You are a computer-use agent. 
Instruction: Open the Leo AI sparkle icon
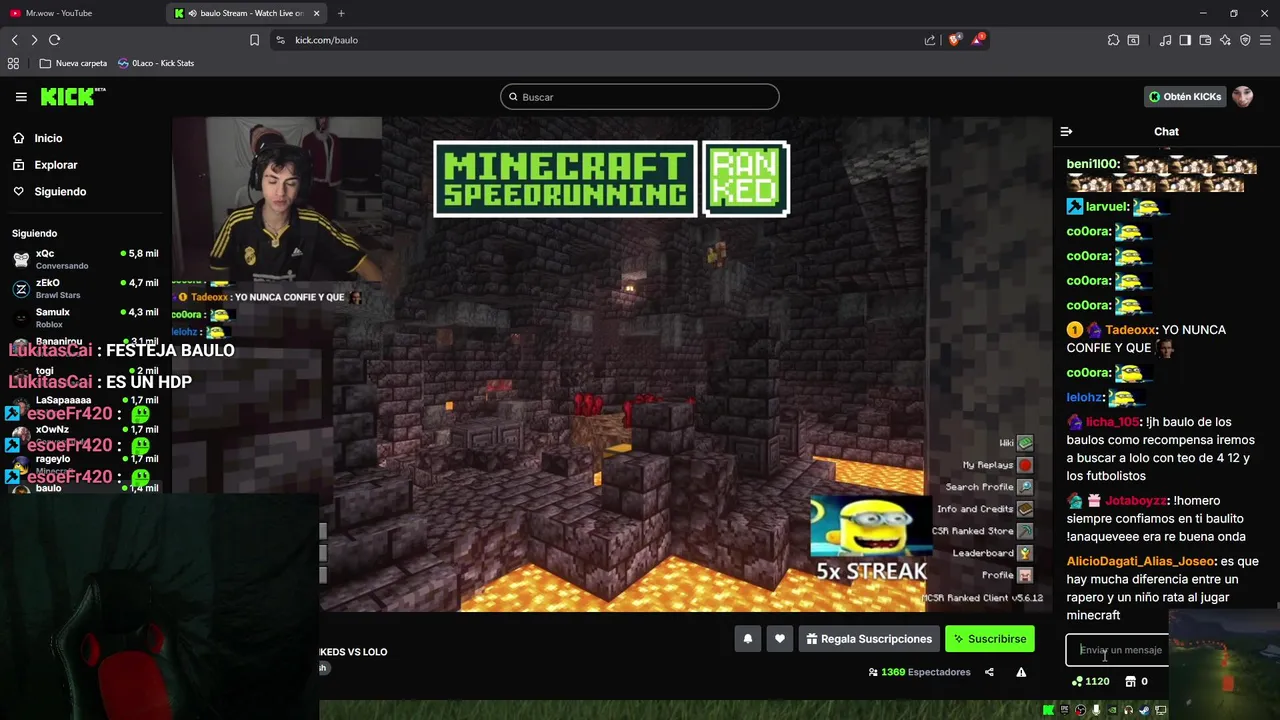[1225, 40]
